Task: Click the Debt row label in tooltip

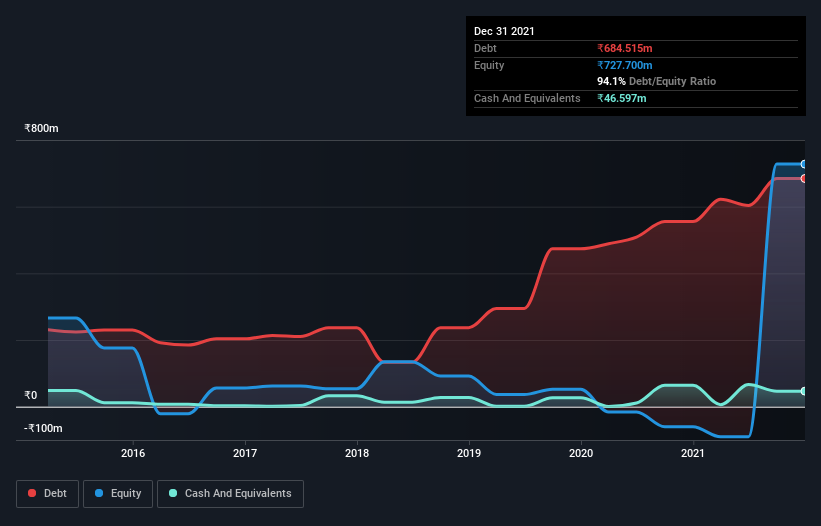Action: click(485, 48)
